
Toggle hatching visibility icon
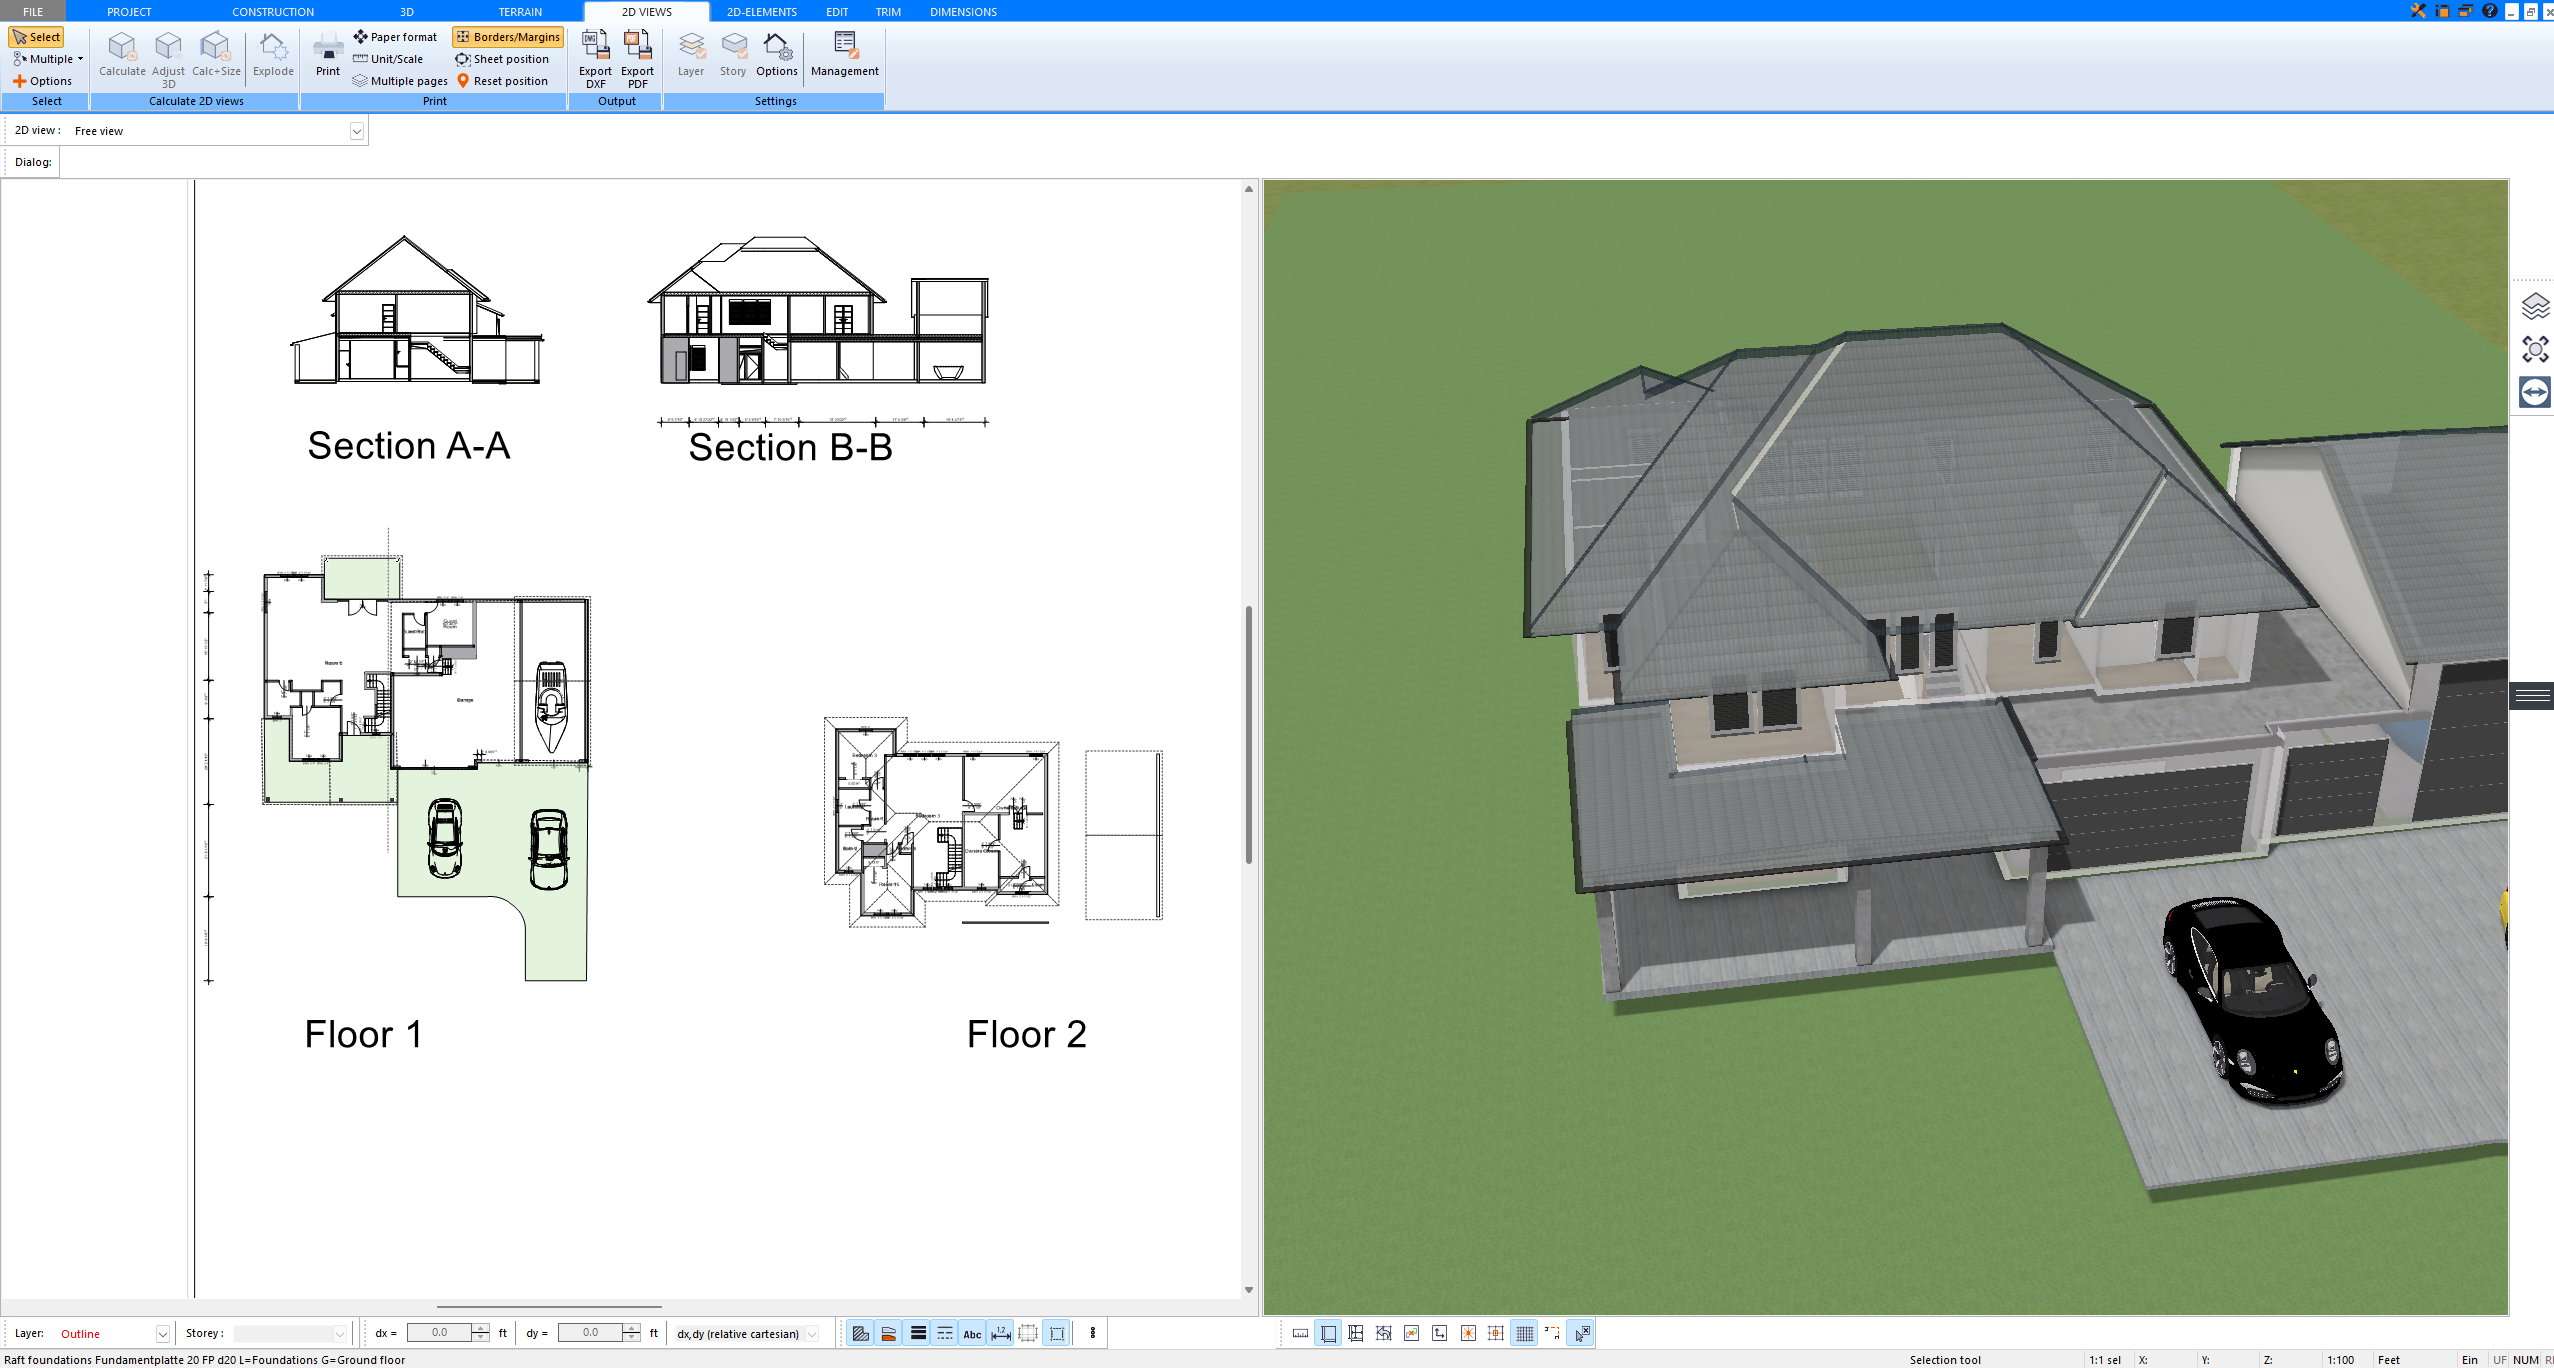pyautogui.click(x=860, y=1333)
